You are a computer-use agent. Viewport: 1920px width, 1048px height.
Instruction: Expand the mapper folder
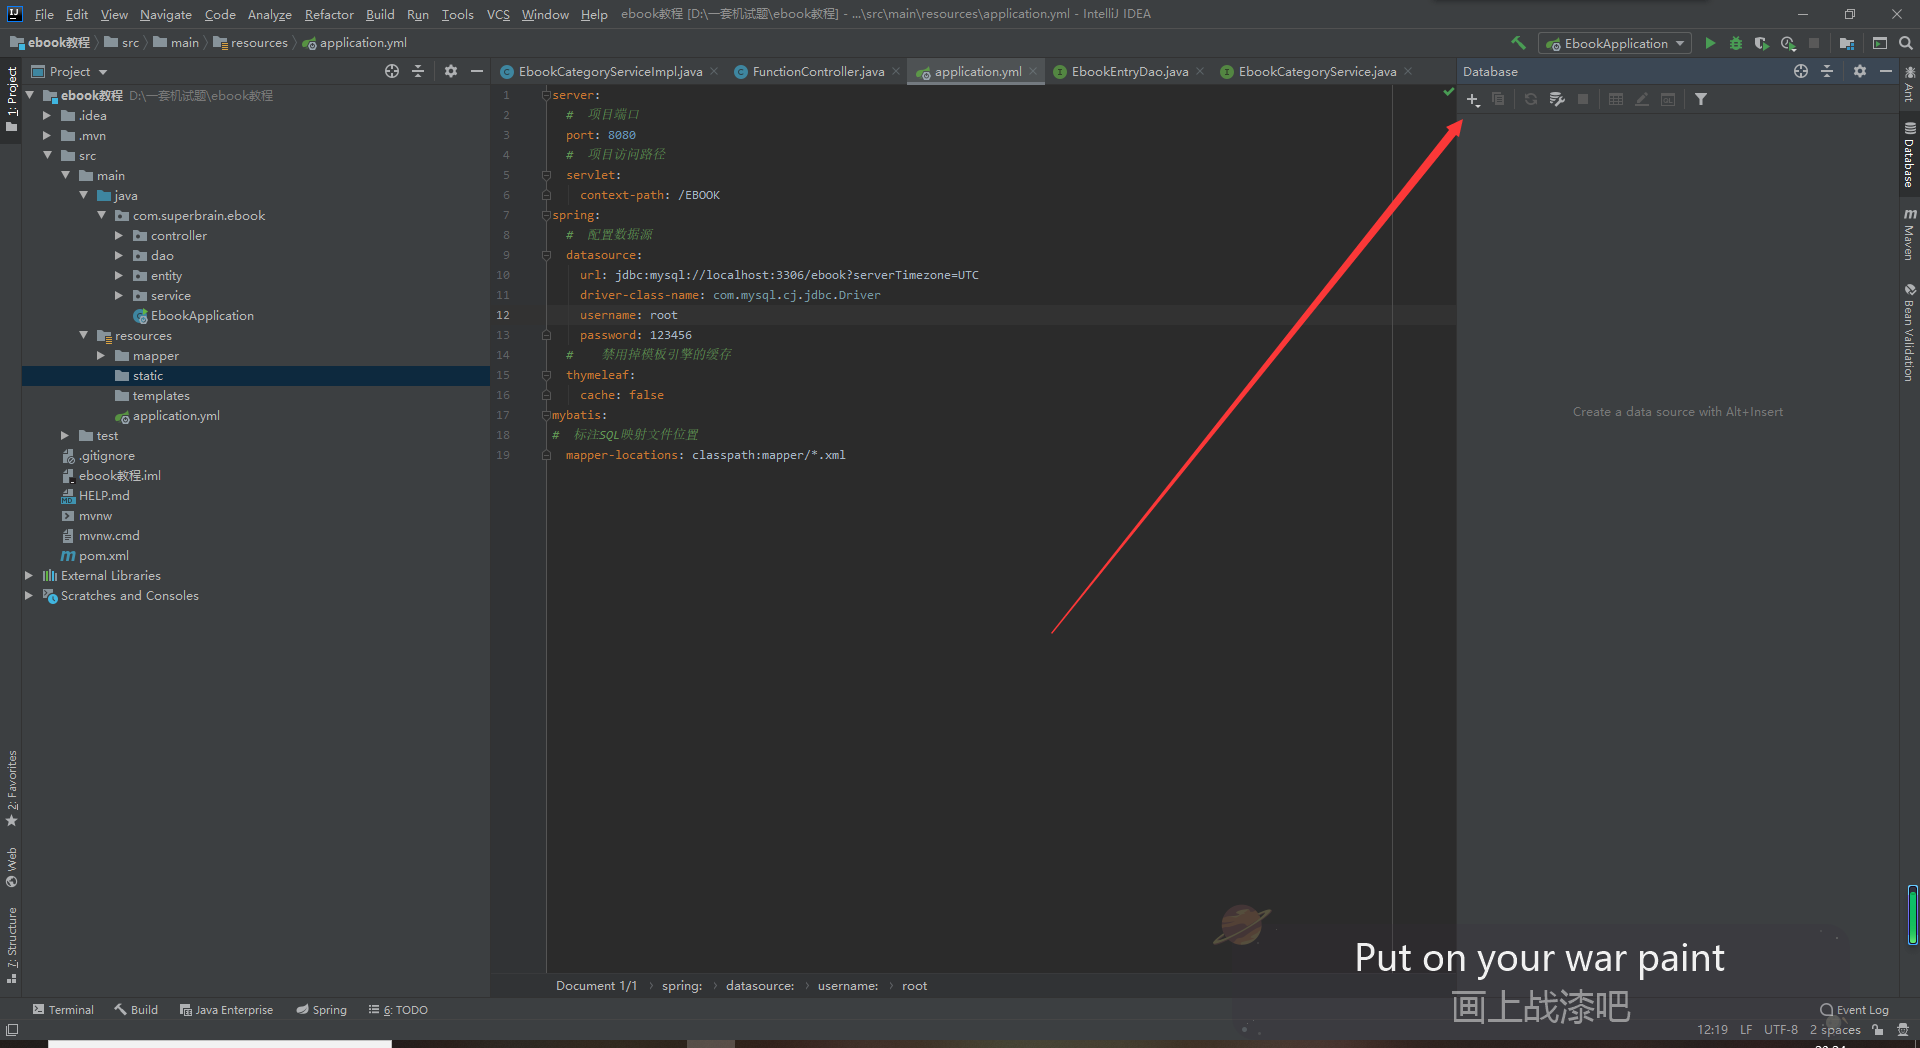click(x=101, y=355)
